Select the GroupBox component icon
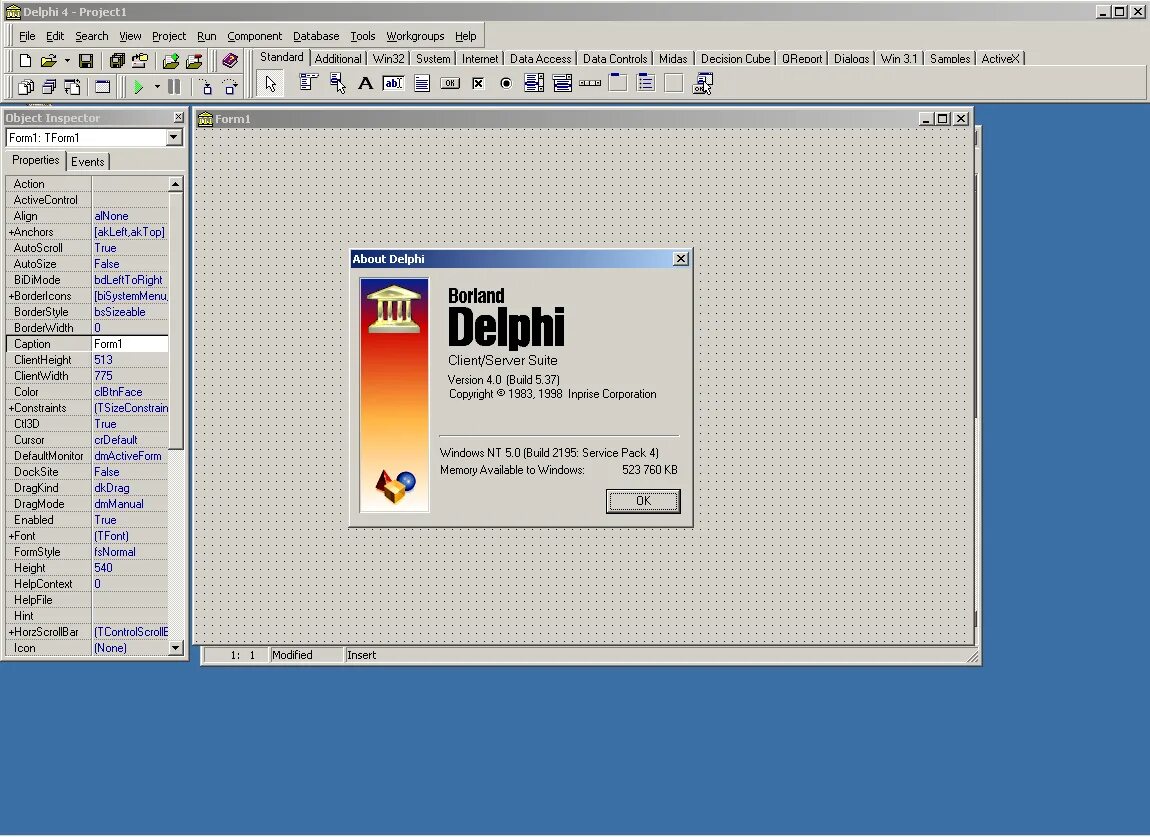Image resolution: width=1150 pixels, height=837 pixels. [618, 83]
